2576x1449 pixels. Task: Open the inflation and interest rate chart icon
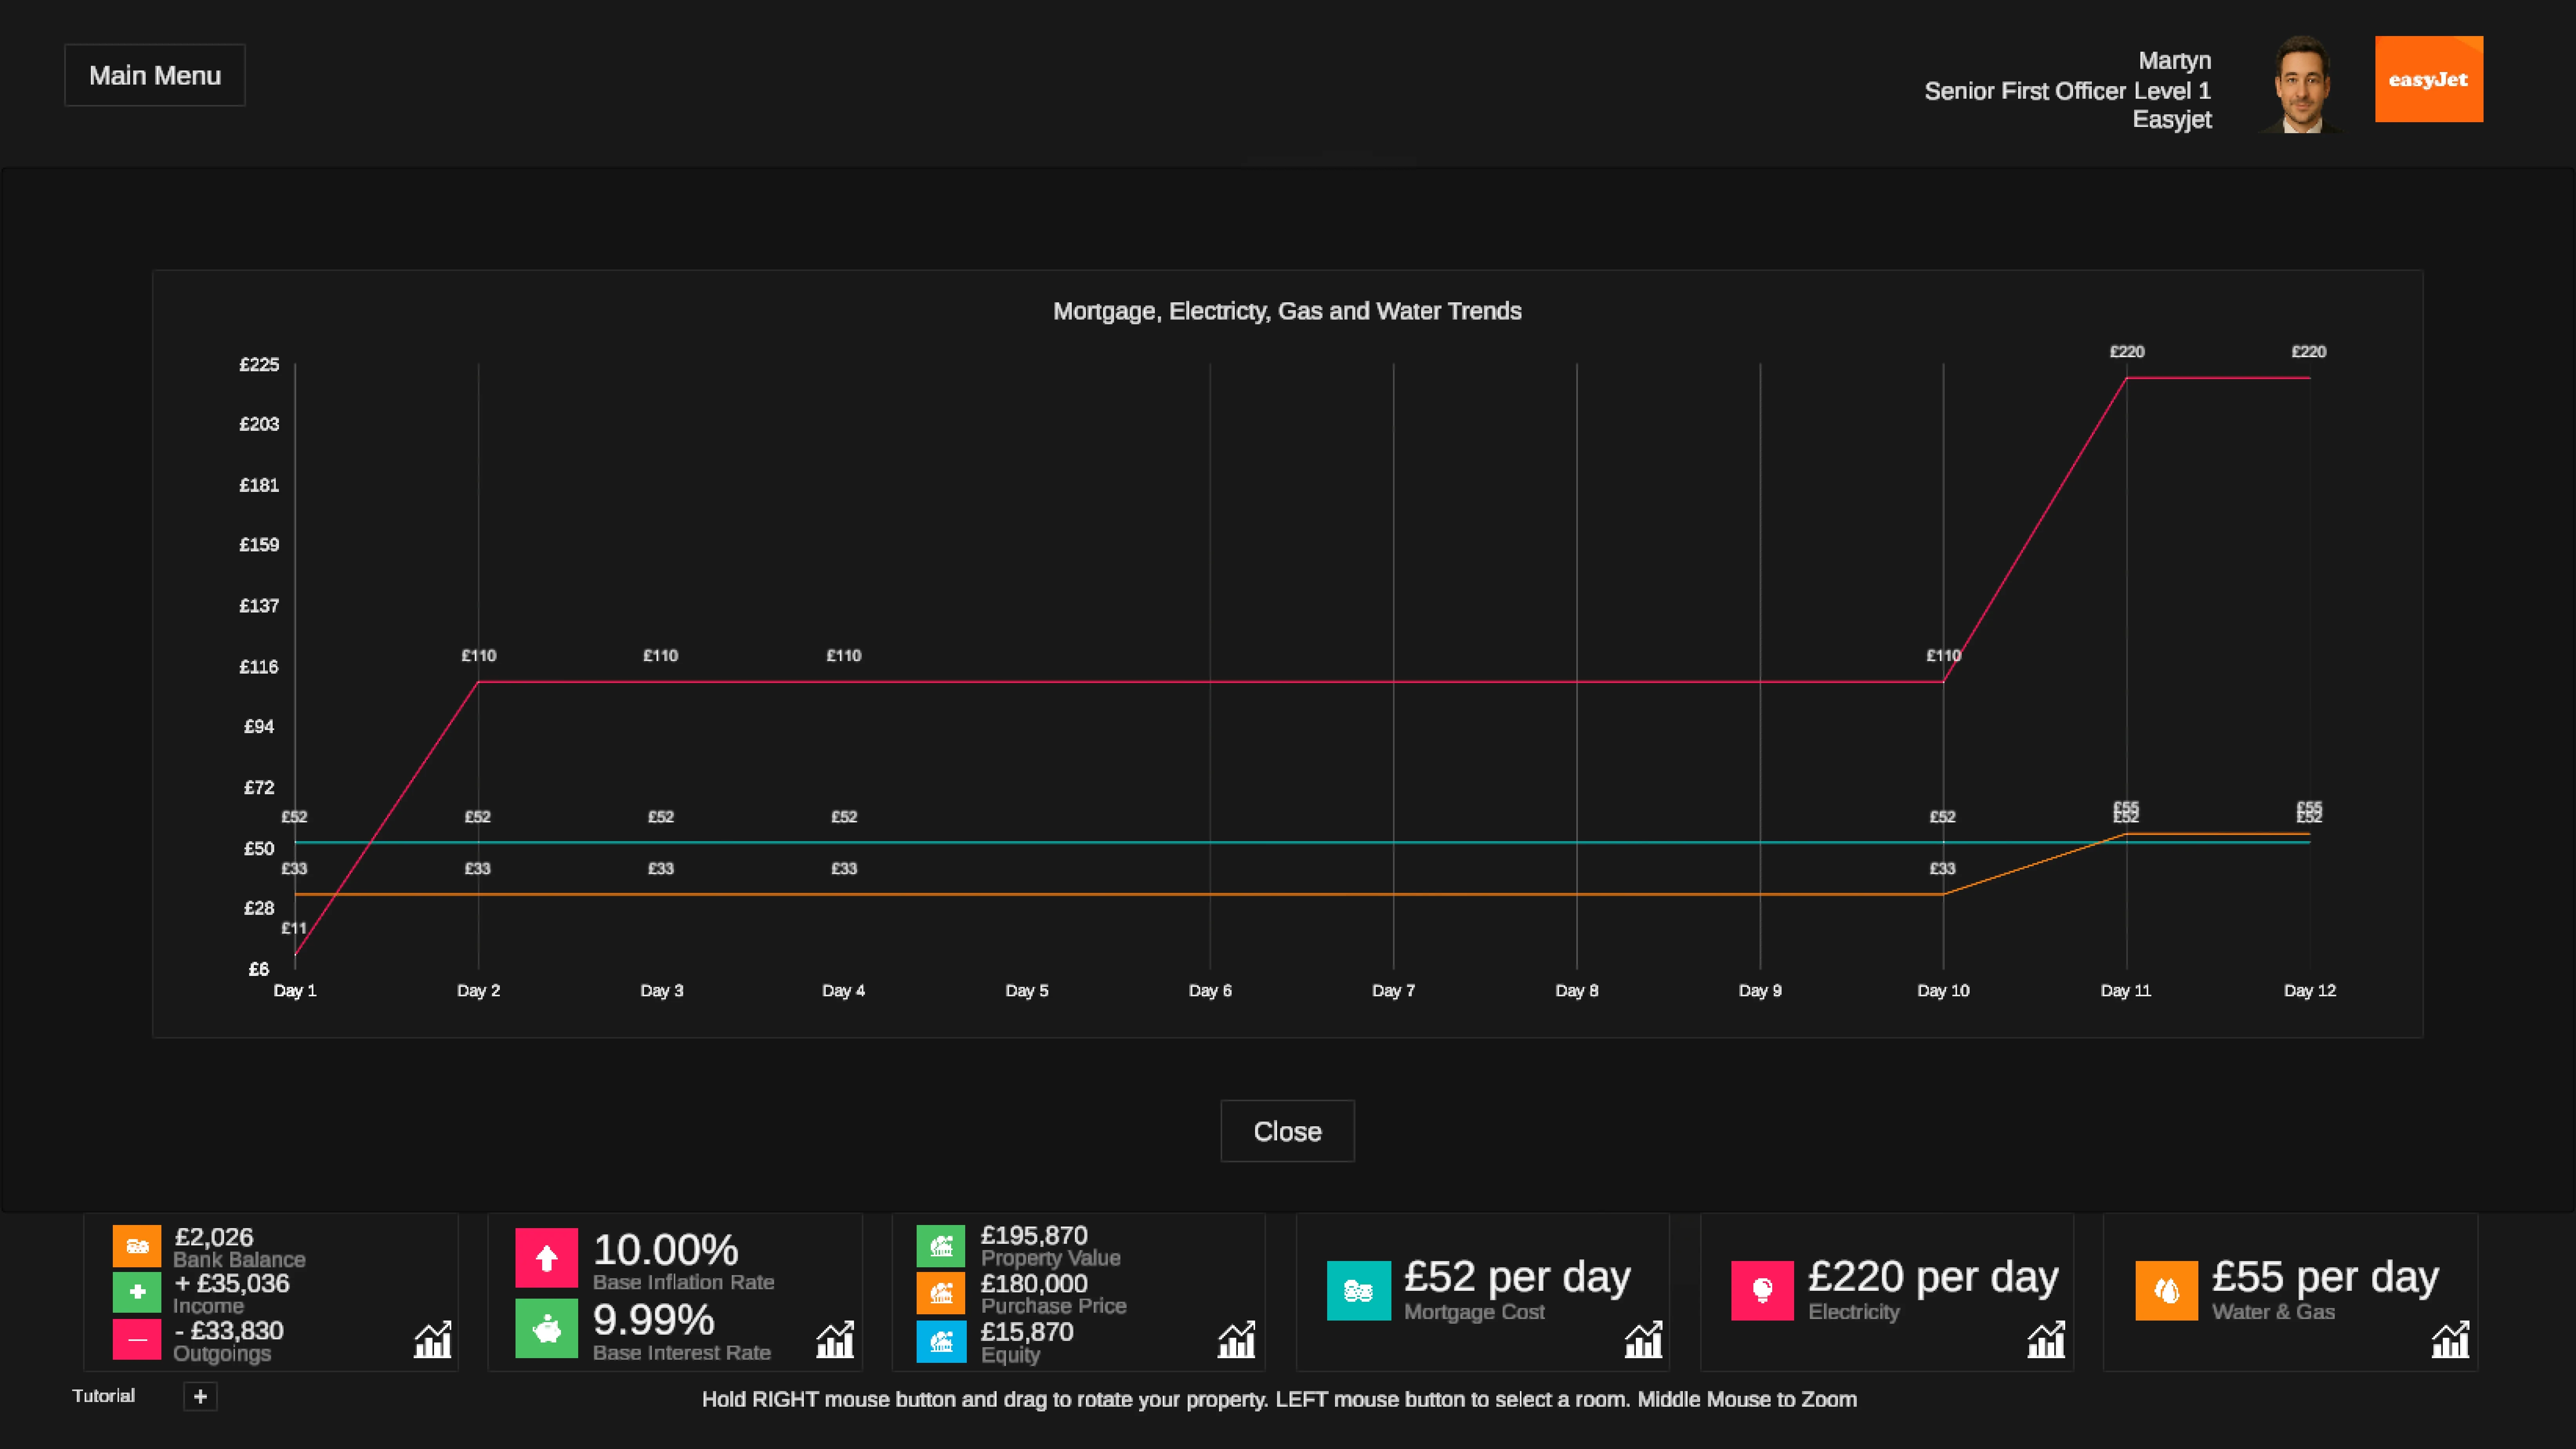click(x=835, y=1339)
